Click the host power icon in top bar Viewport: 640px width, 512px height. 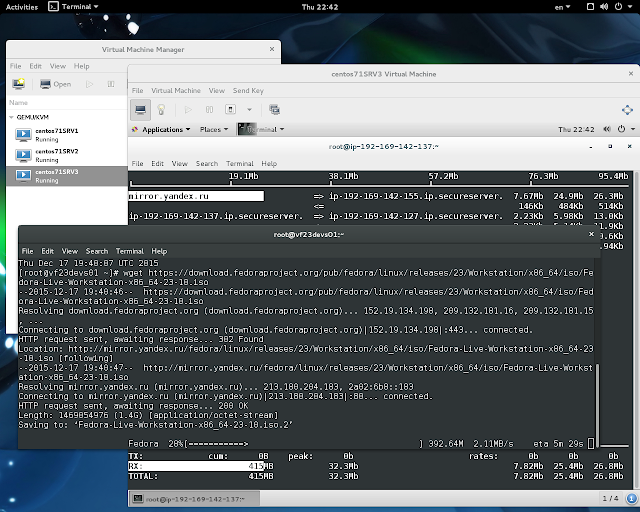(618, 7)
